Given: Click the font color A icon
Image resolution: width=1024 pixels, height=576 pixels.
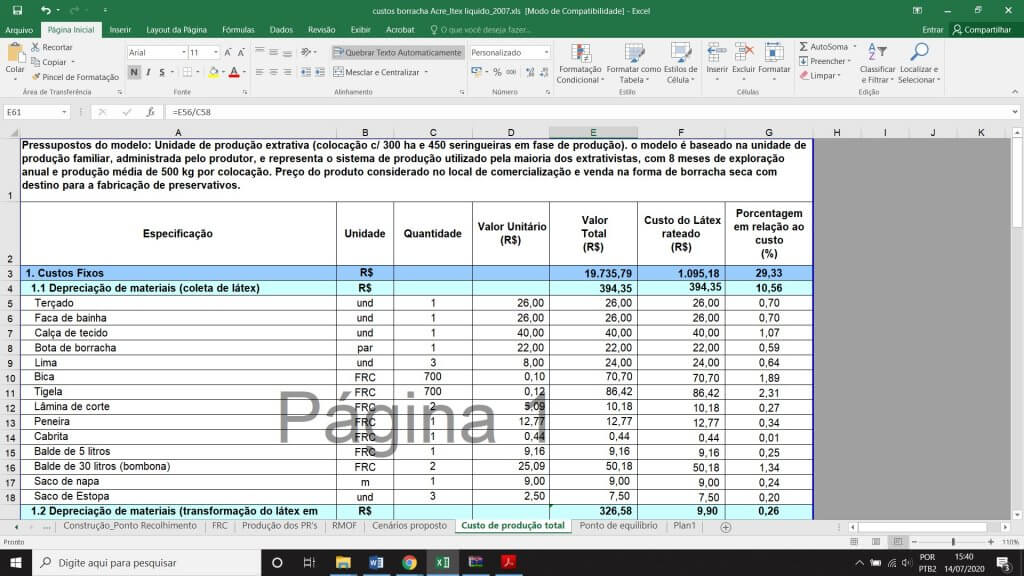Looking at the screenshot, I should (x=232, y=72).
